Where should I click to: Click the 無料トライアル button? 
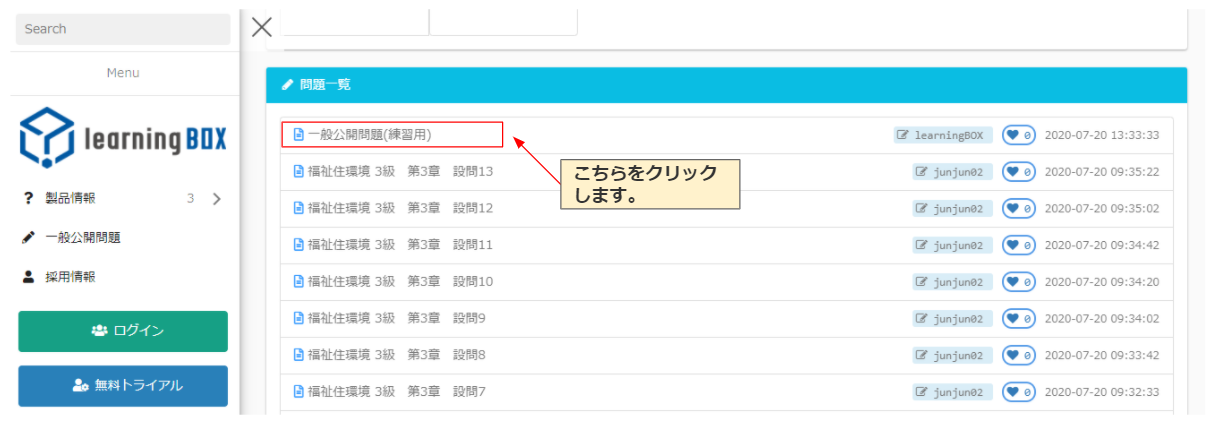coord(123,385)
